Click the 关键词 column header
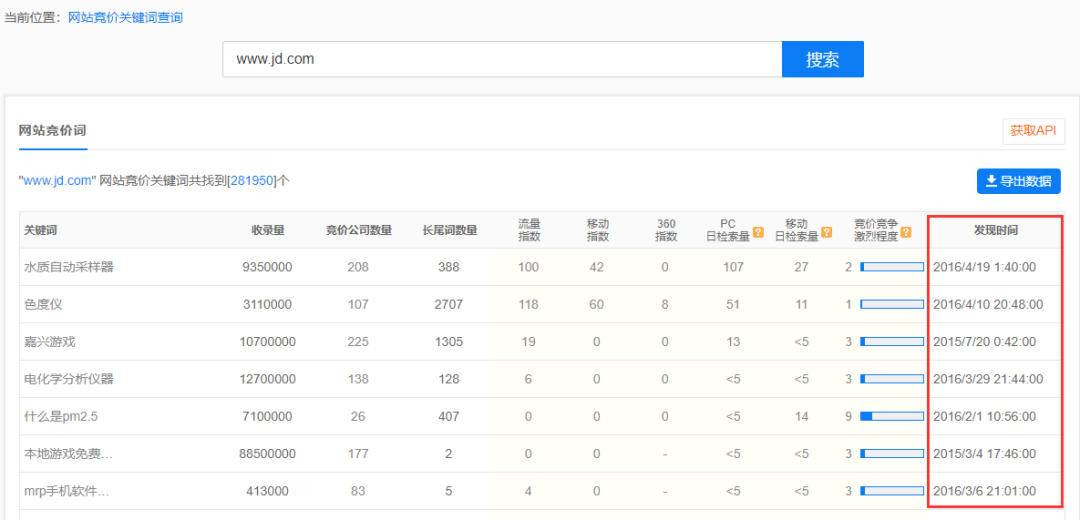 click(x=40, y=231)
